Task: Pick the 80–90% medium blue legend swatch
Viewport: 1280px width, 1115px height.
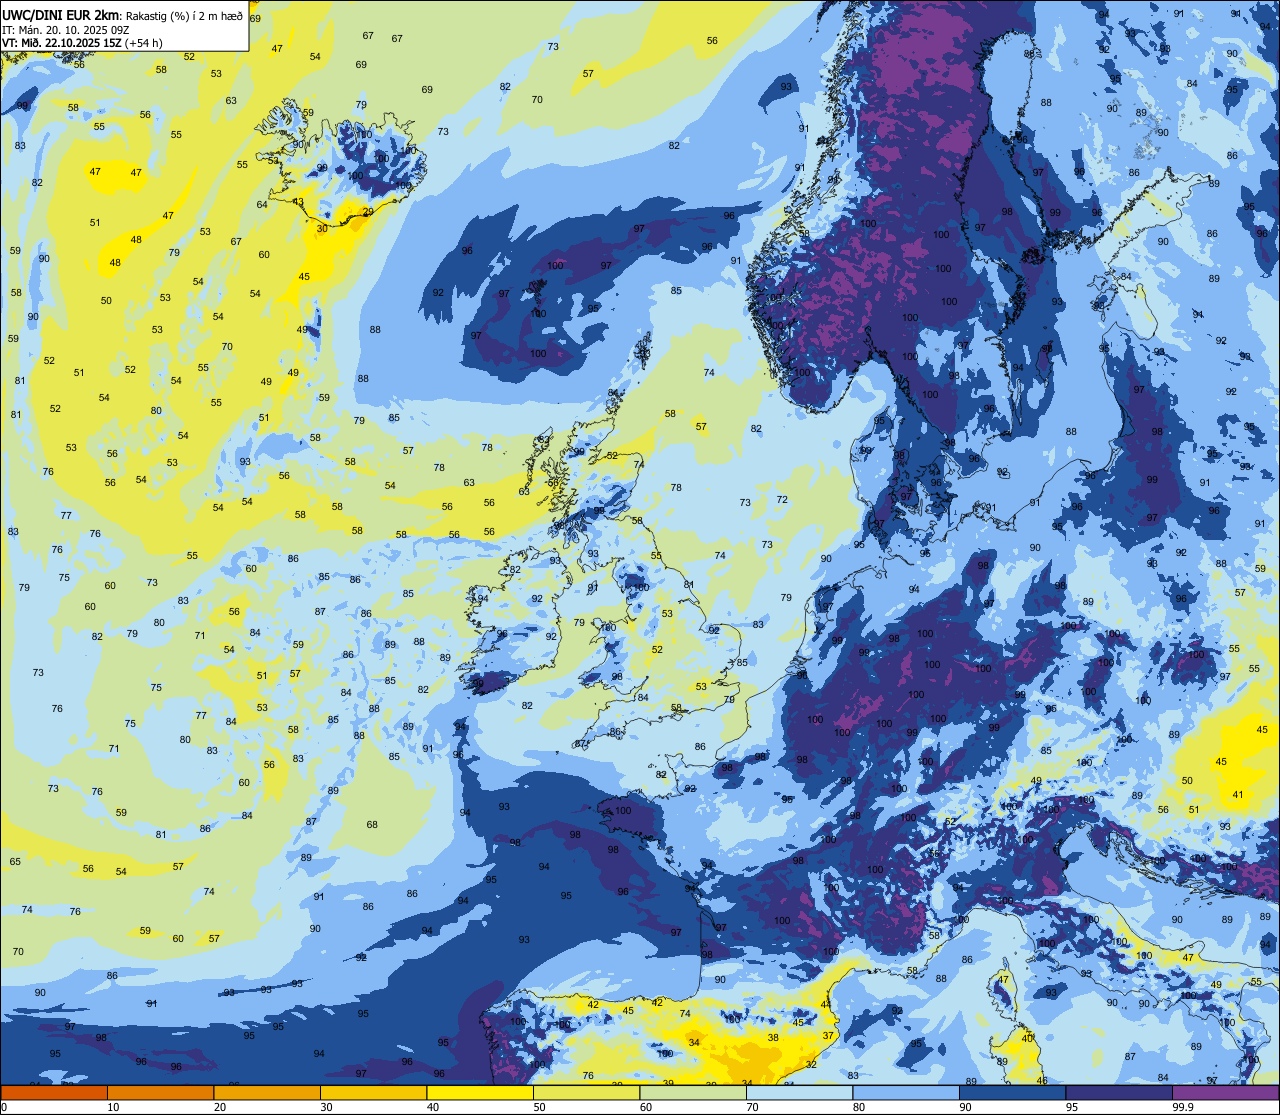Action: tap(906, 1092)
